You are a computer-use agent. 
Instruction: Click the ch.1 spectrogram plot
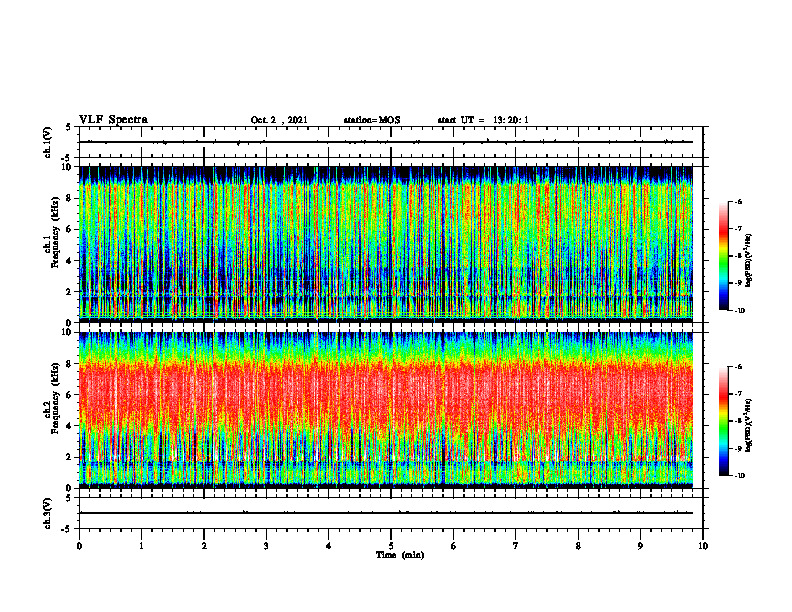[386, 244]
